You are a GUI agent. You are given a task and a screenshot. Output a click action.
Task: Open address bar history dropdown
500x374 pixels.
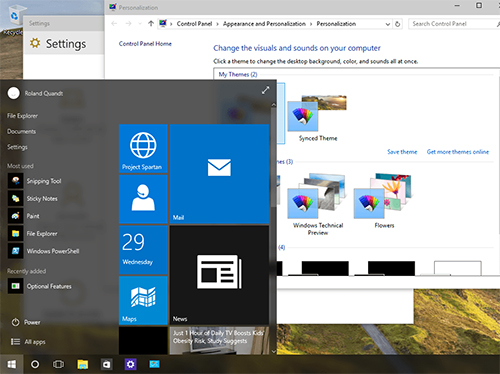point(388,24)
